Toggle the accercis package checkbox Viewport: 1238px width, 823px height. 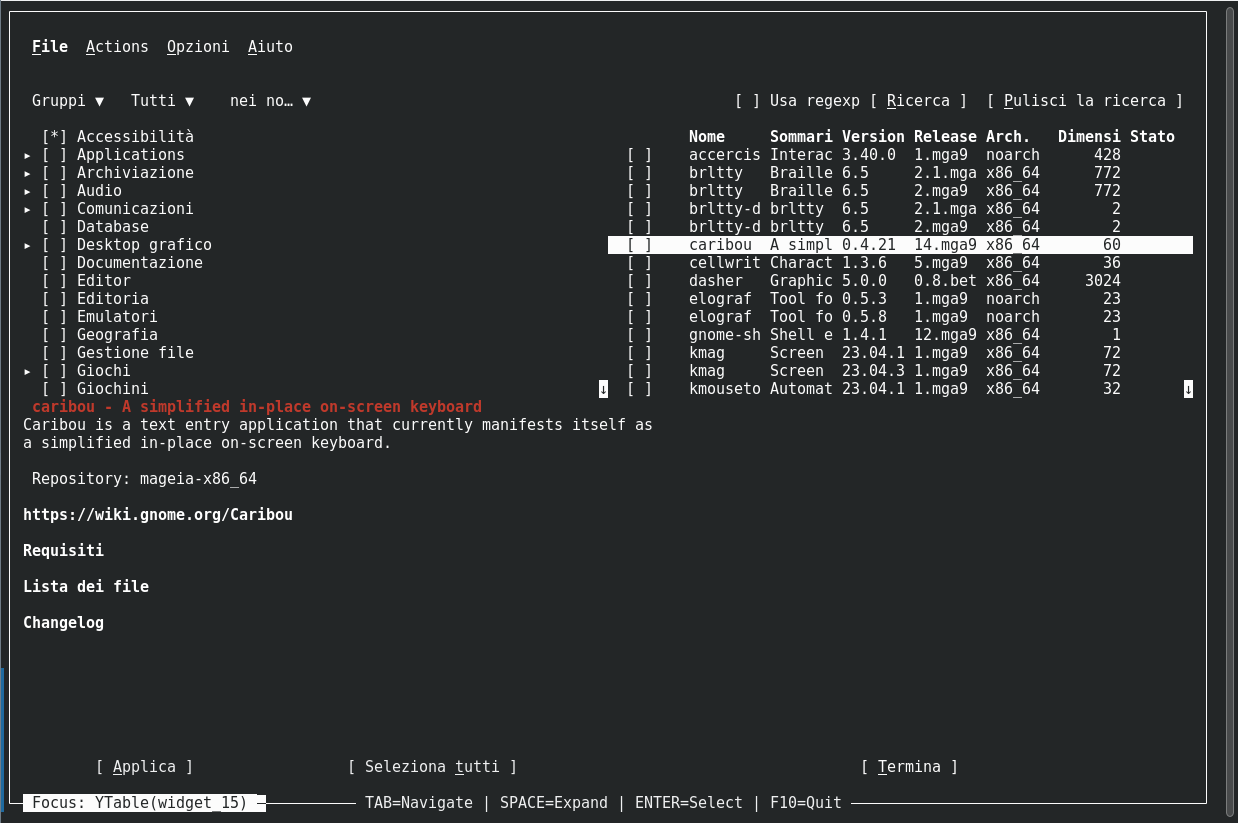pos(640,155)
